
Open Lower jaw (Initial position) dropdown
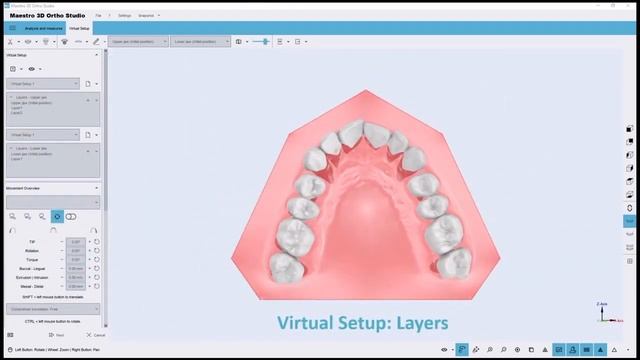point(200,42)
